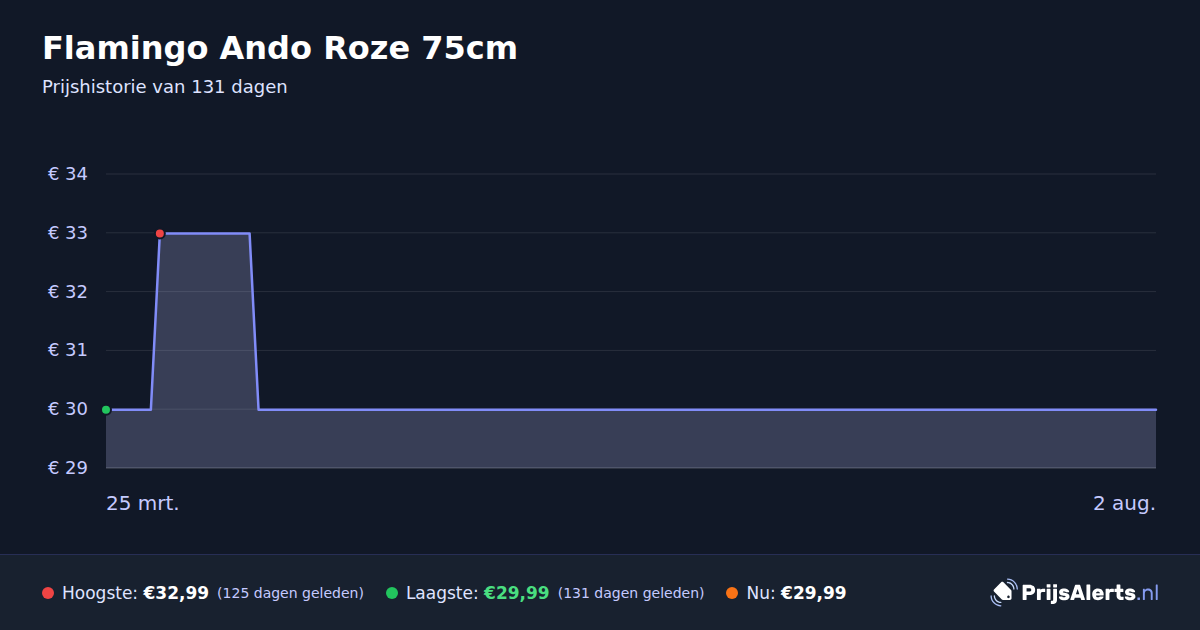Click the Nu €29,99 current price
This screenshot has height=630, width=1200.
813,593
